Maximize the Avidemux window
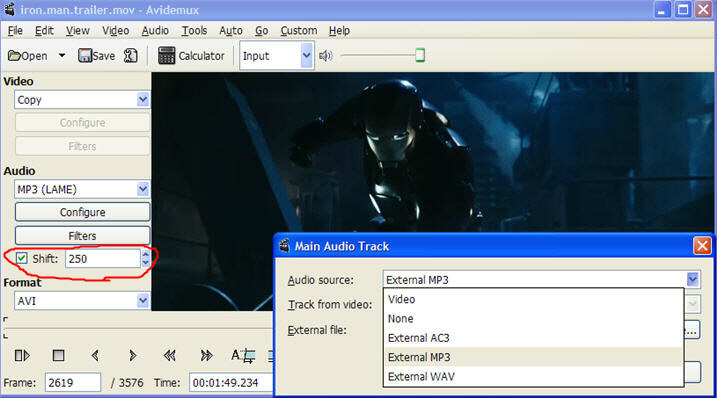 click(683, 10)
